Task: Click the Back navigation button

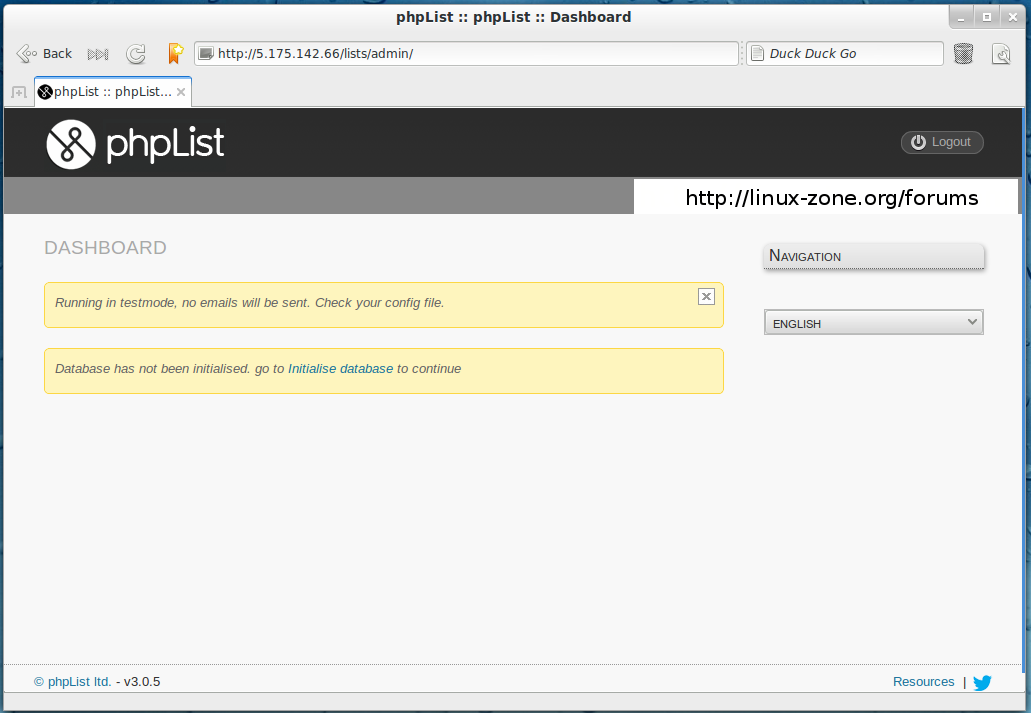Action: [x=45, y=54]
